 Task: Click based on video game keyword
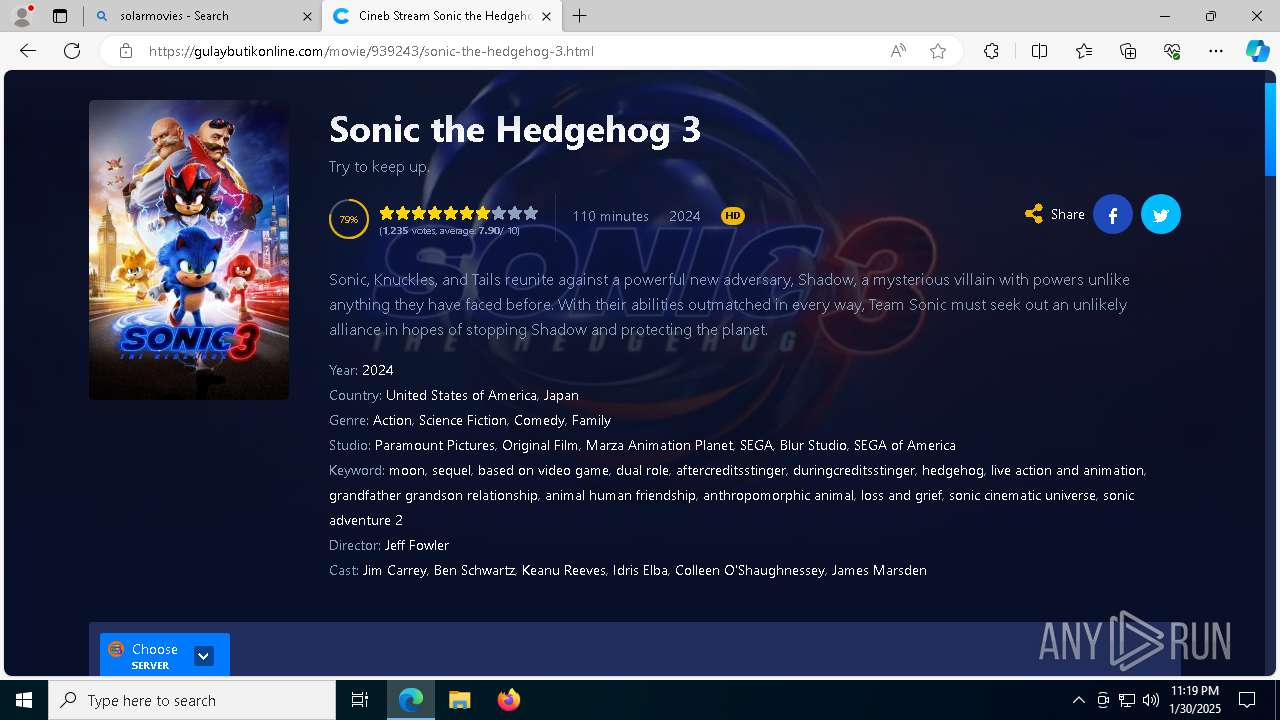(x=543, y=470)
